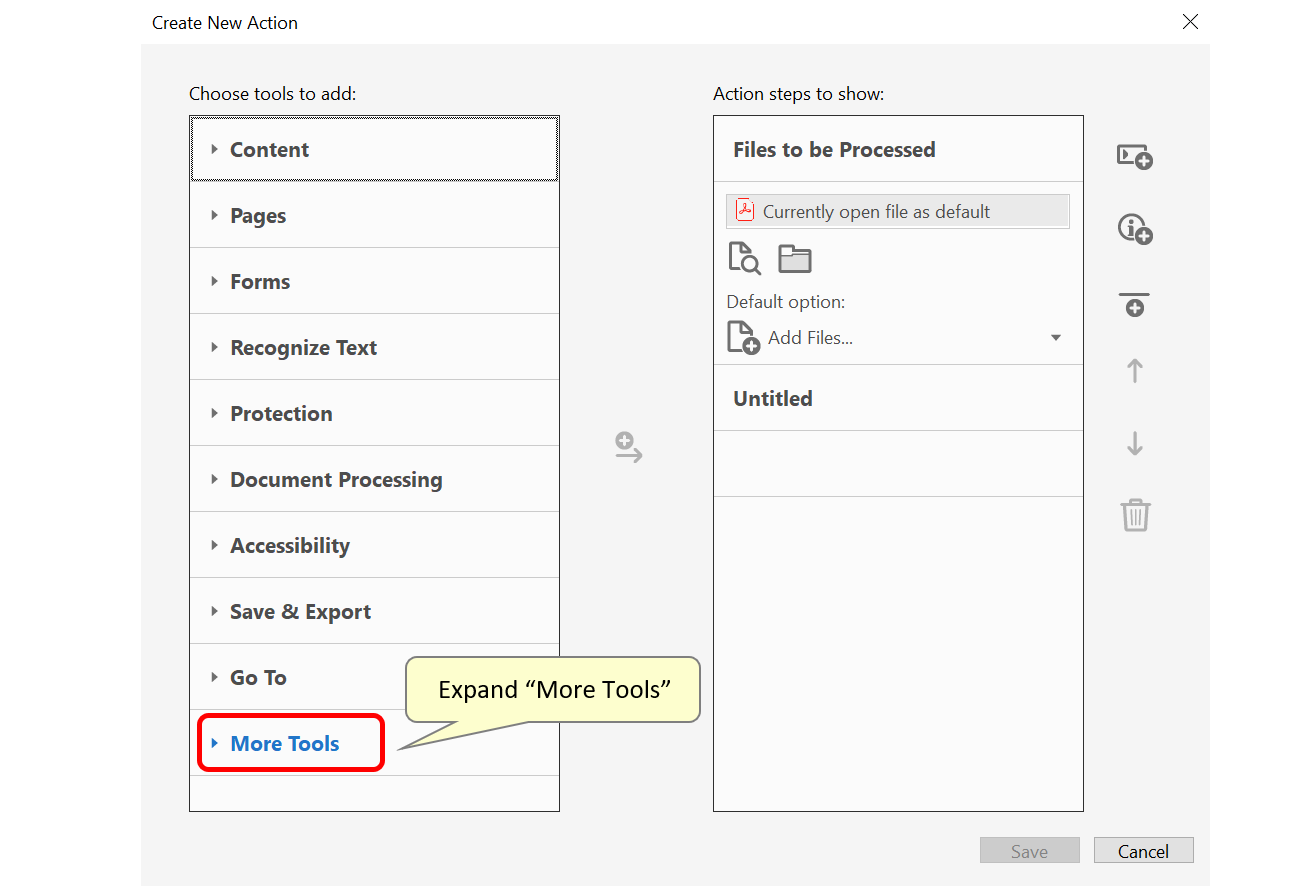1300x886 pixels.
Task: Select the Save & Export category
Action: coord(300,612)
